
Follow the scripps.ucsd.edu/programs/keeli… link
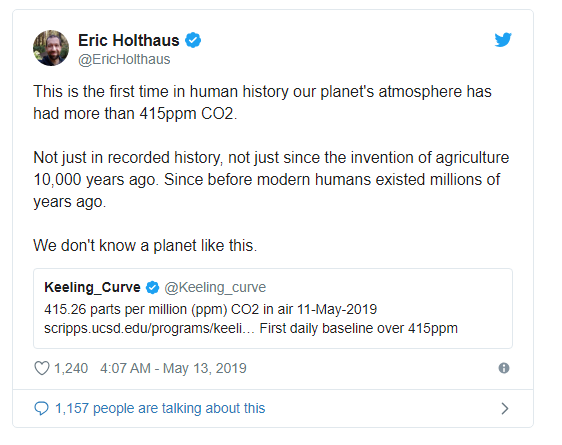(149, 329)
